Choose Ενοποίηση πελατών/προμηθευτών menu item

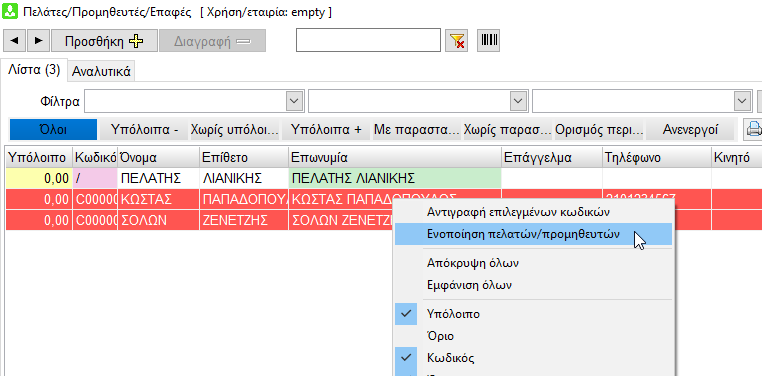[533, 234]
